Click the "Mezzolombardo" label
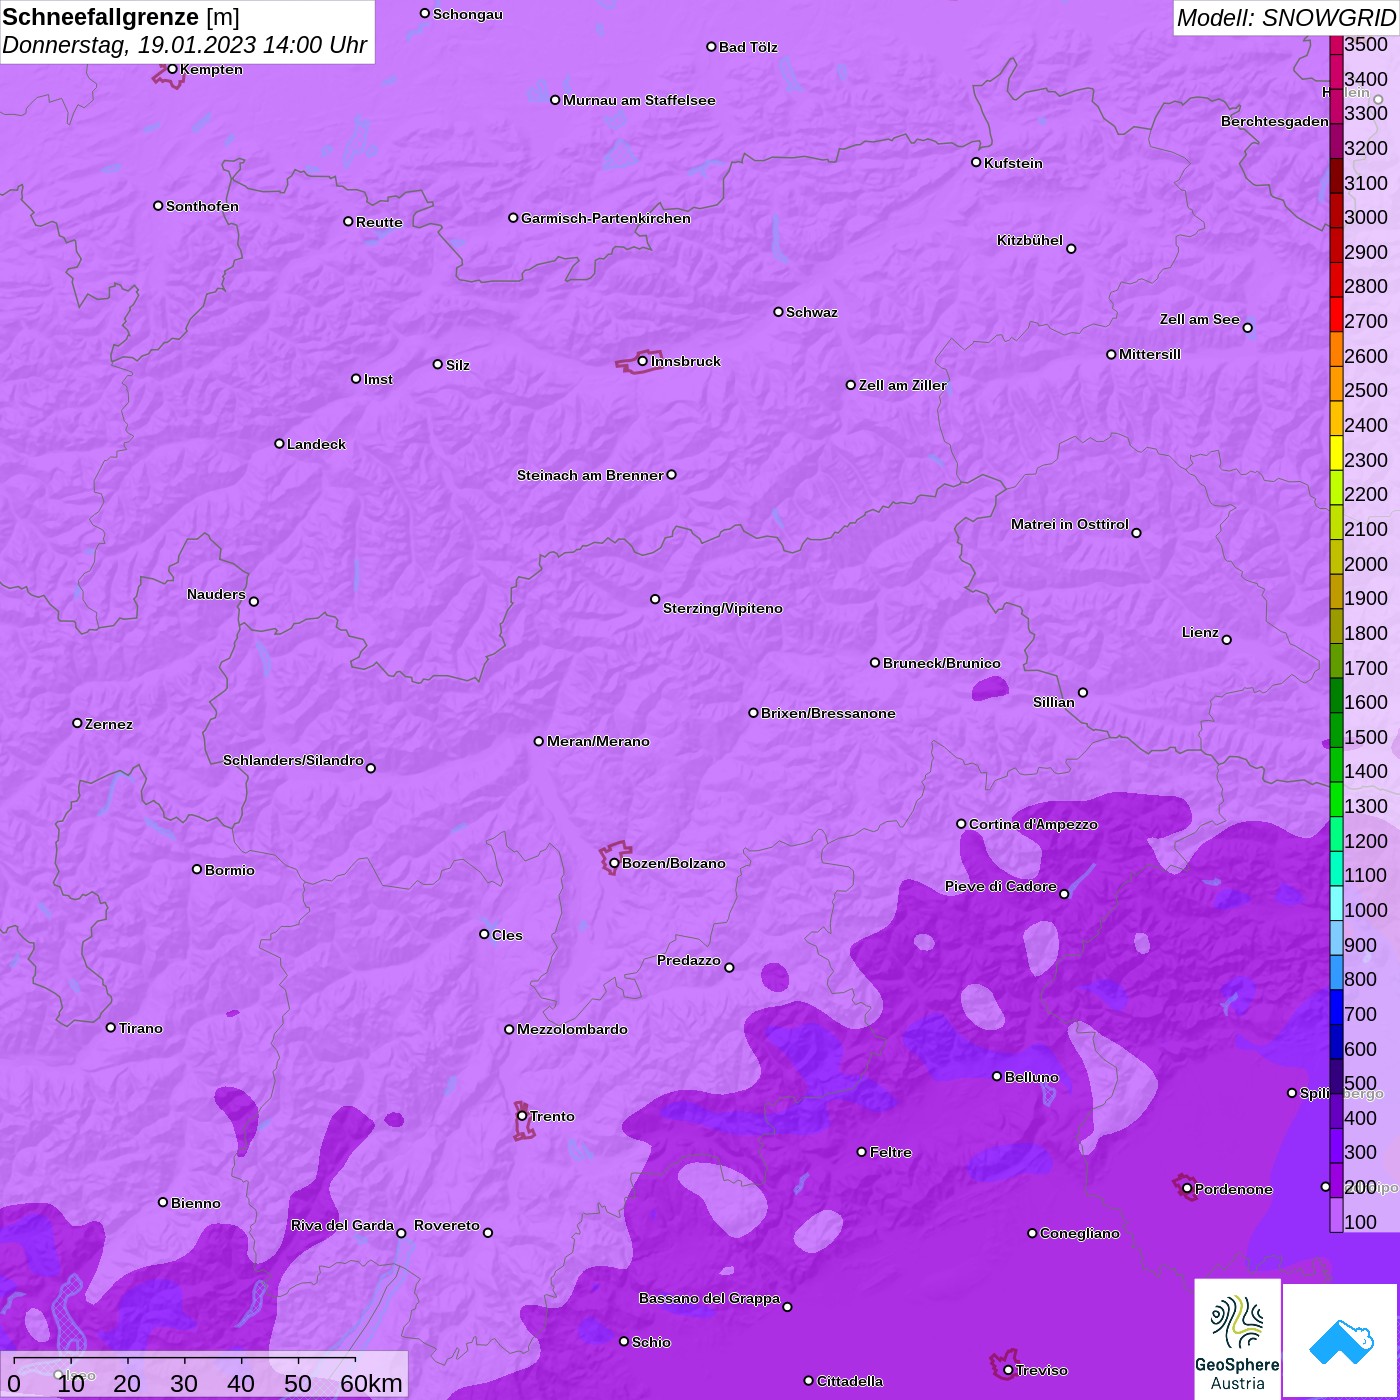This screenshot has height=1400, width=1400. [x=572, y=1029]
